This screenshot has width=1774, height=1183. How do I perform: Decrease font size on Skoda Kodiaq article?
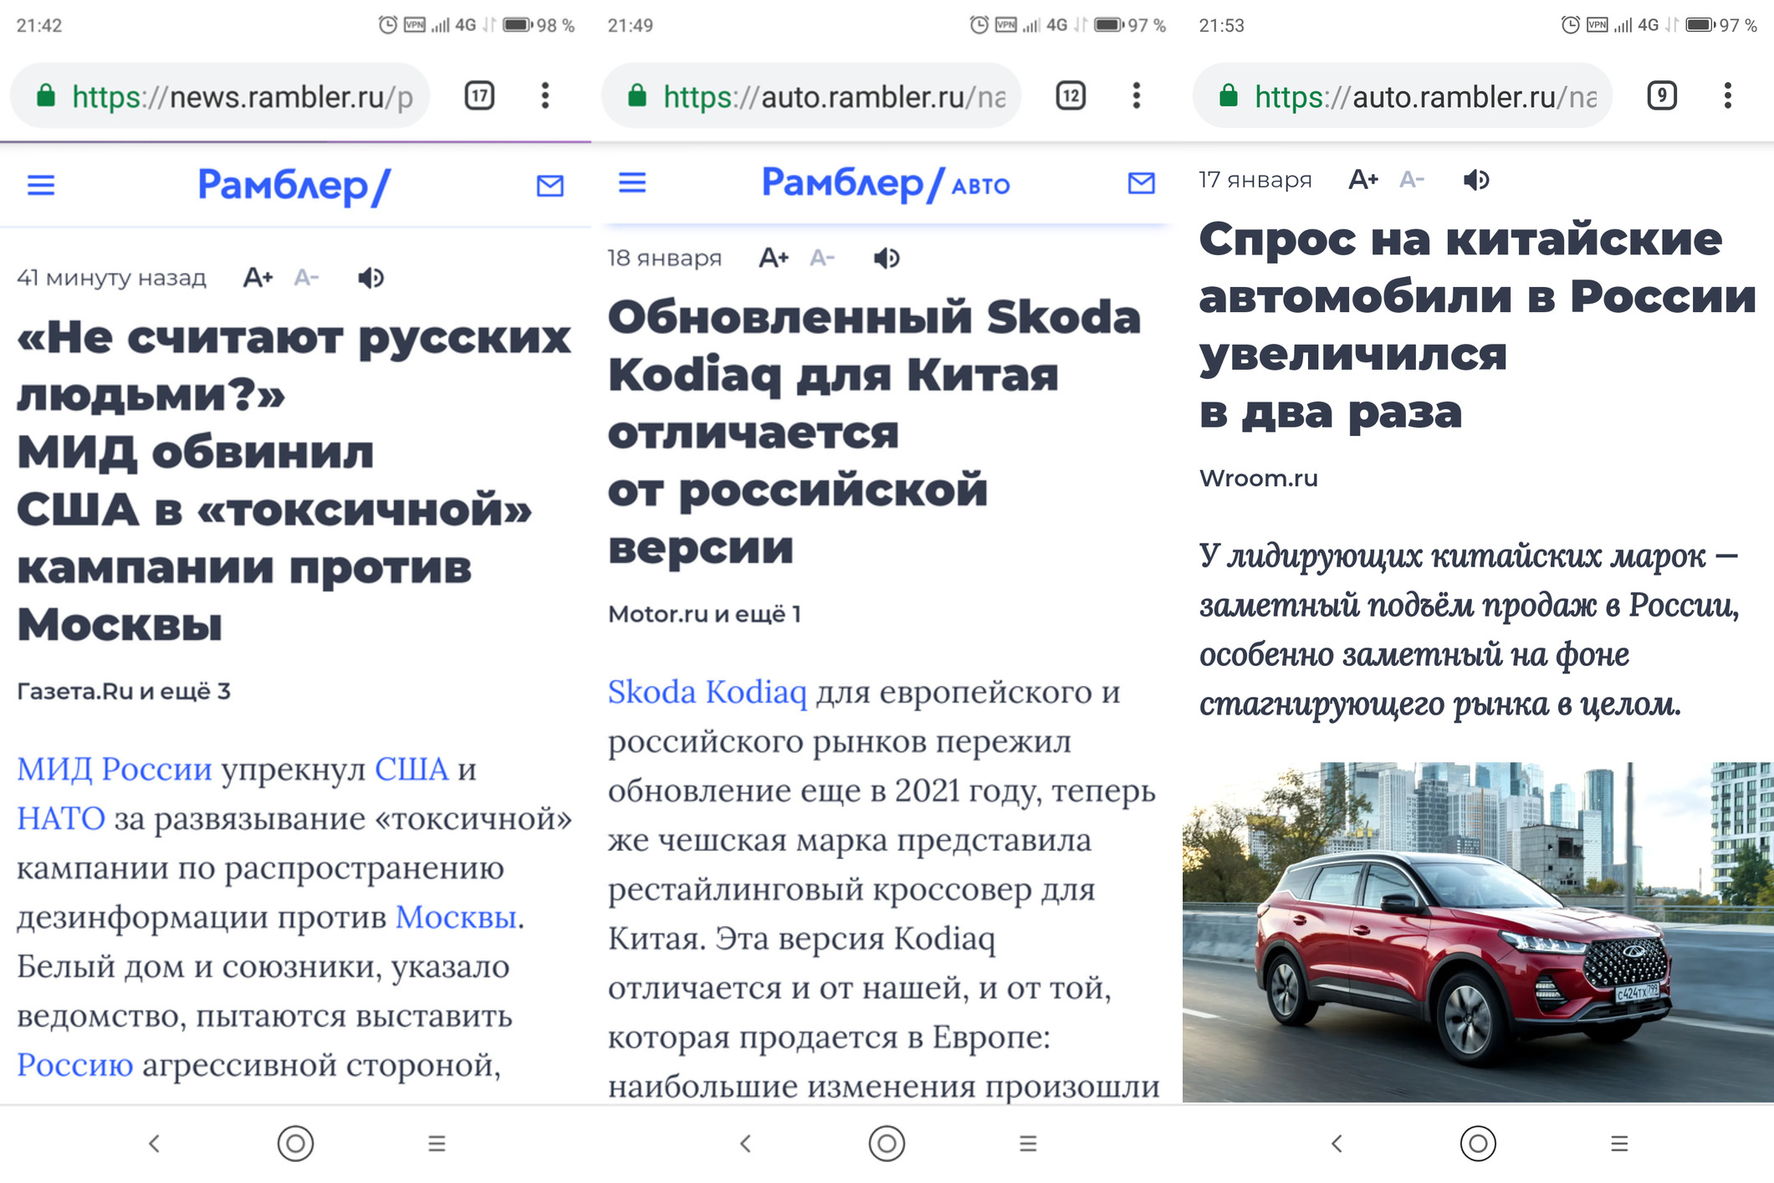822,258
